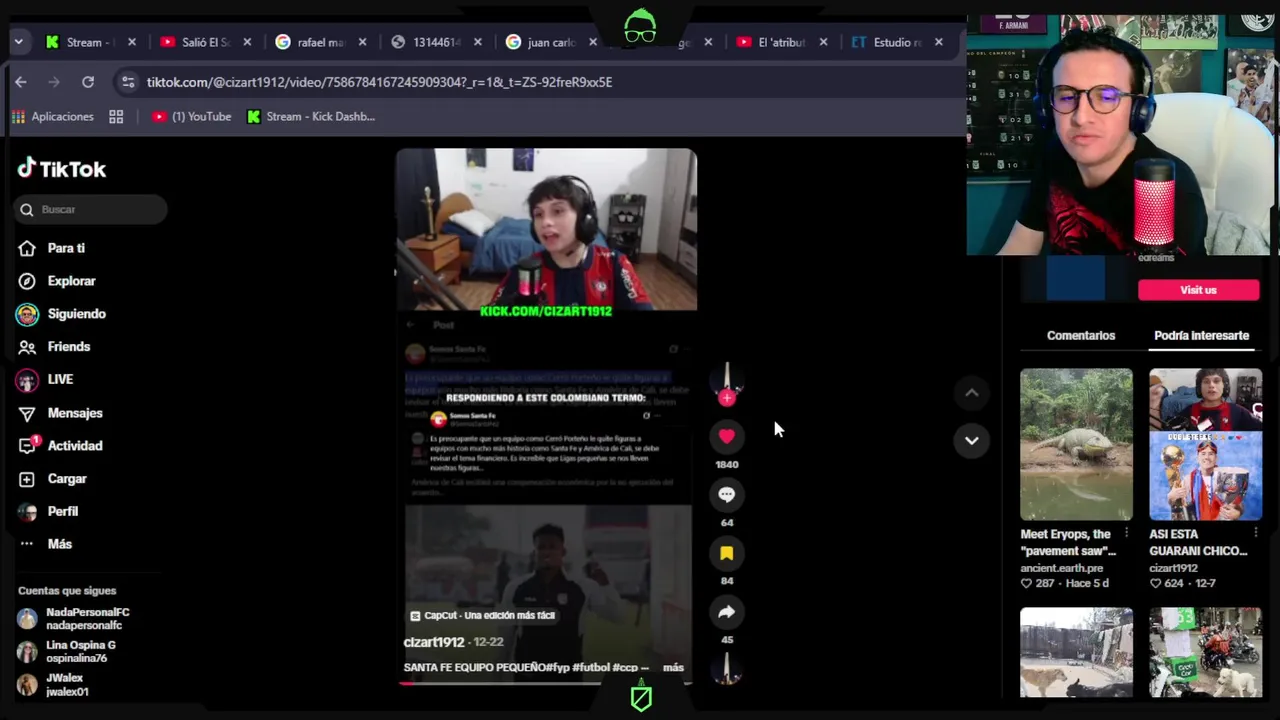Open ASI ESTA GUARANI CHICO thumbnail
The width and height of the screenshot is (1280, 720).
1205,444
